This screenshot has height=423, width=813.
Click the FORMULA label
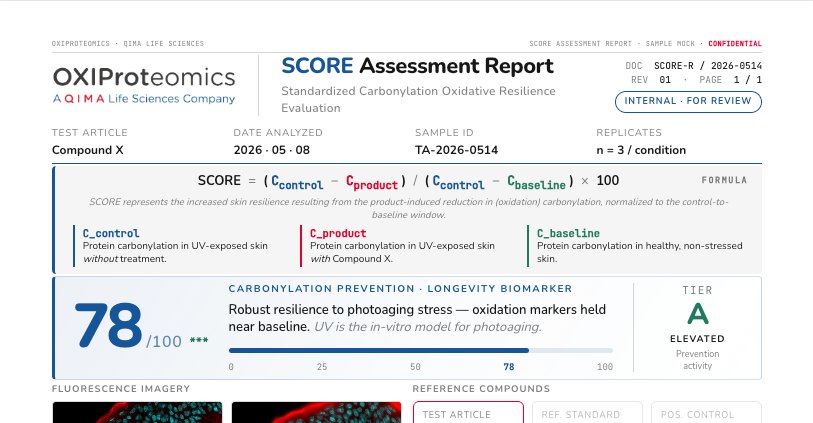[x=724, y=180]
